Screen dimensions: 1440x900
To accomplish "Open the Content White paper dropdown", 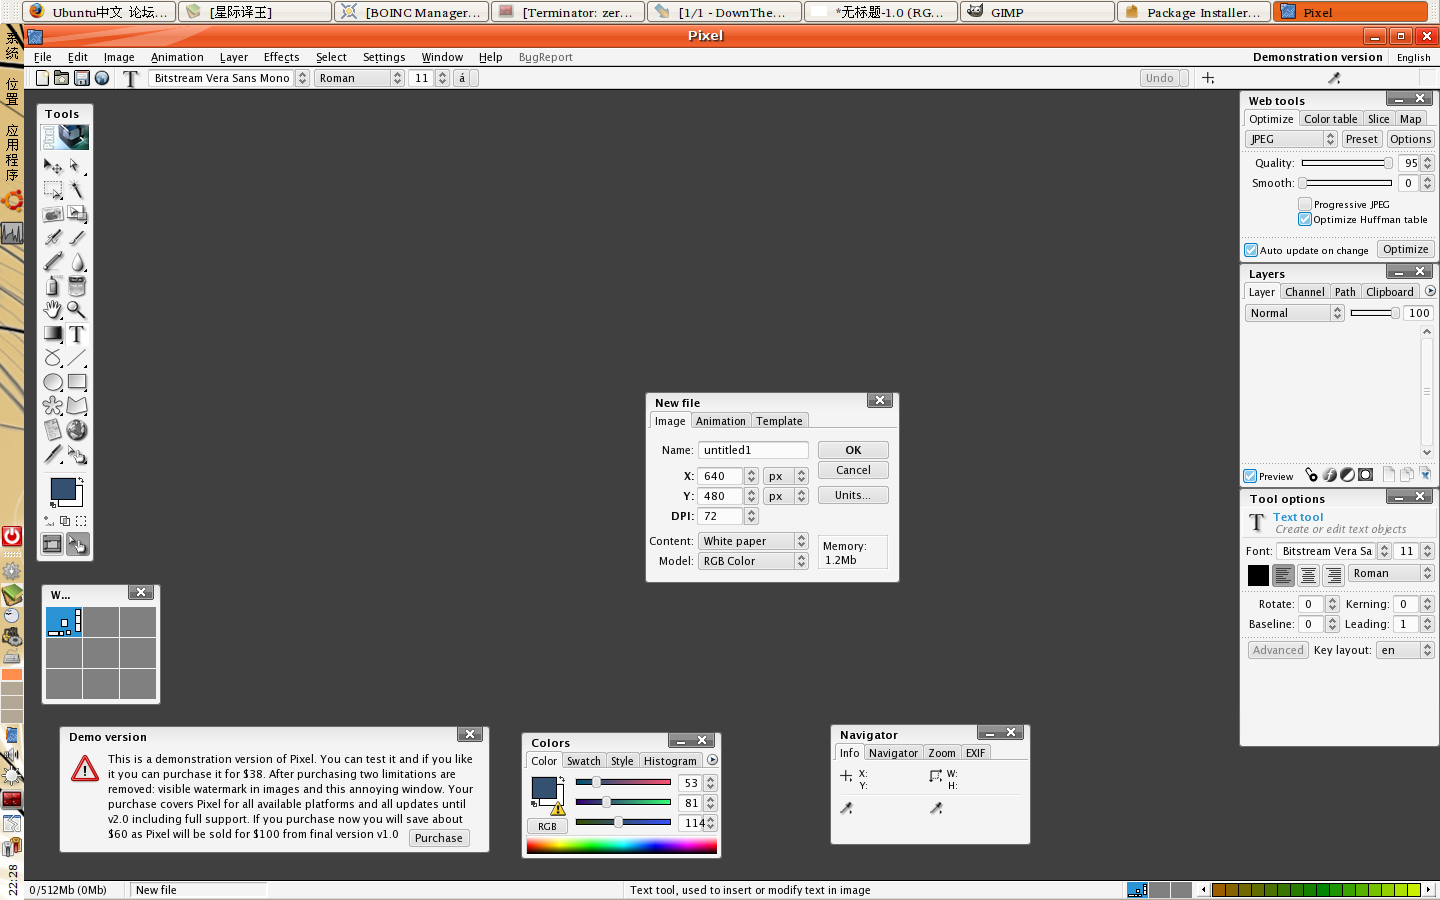I will pyautogui.click(x=753, y=541).
